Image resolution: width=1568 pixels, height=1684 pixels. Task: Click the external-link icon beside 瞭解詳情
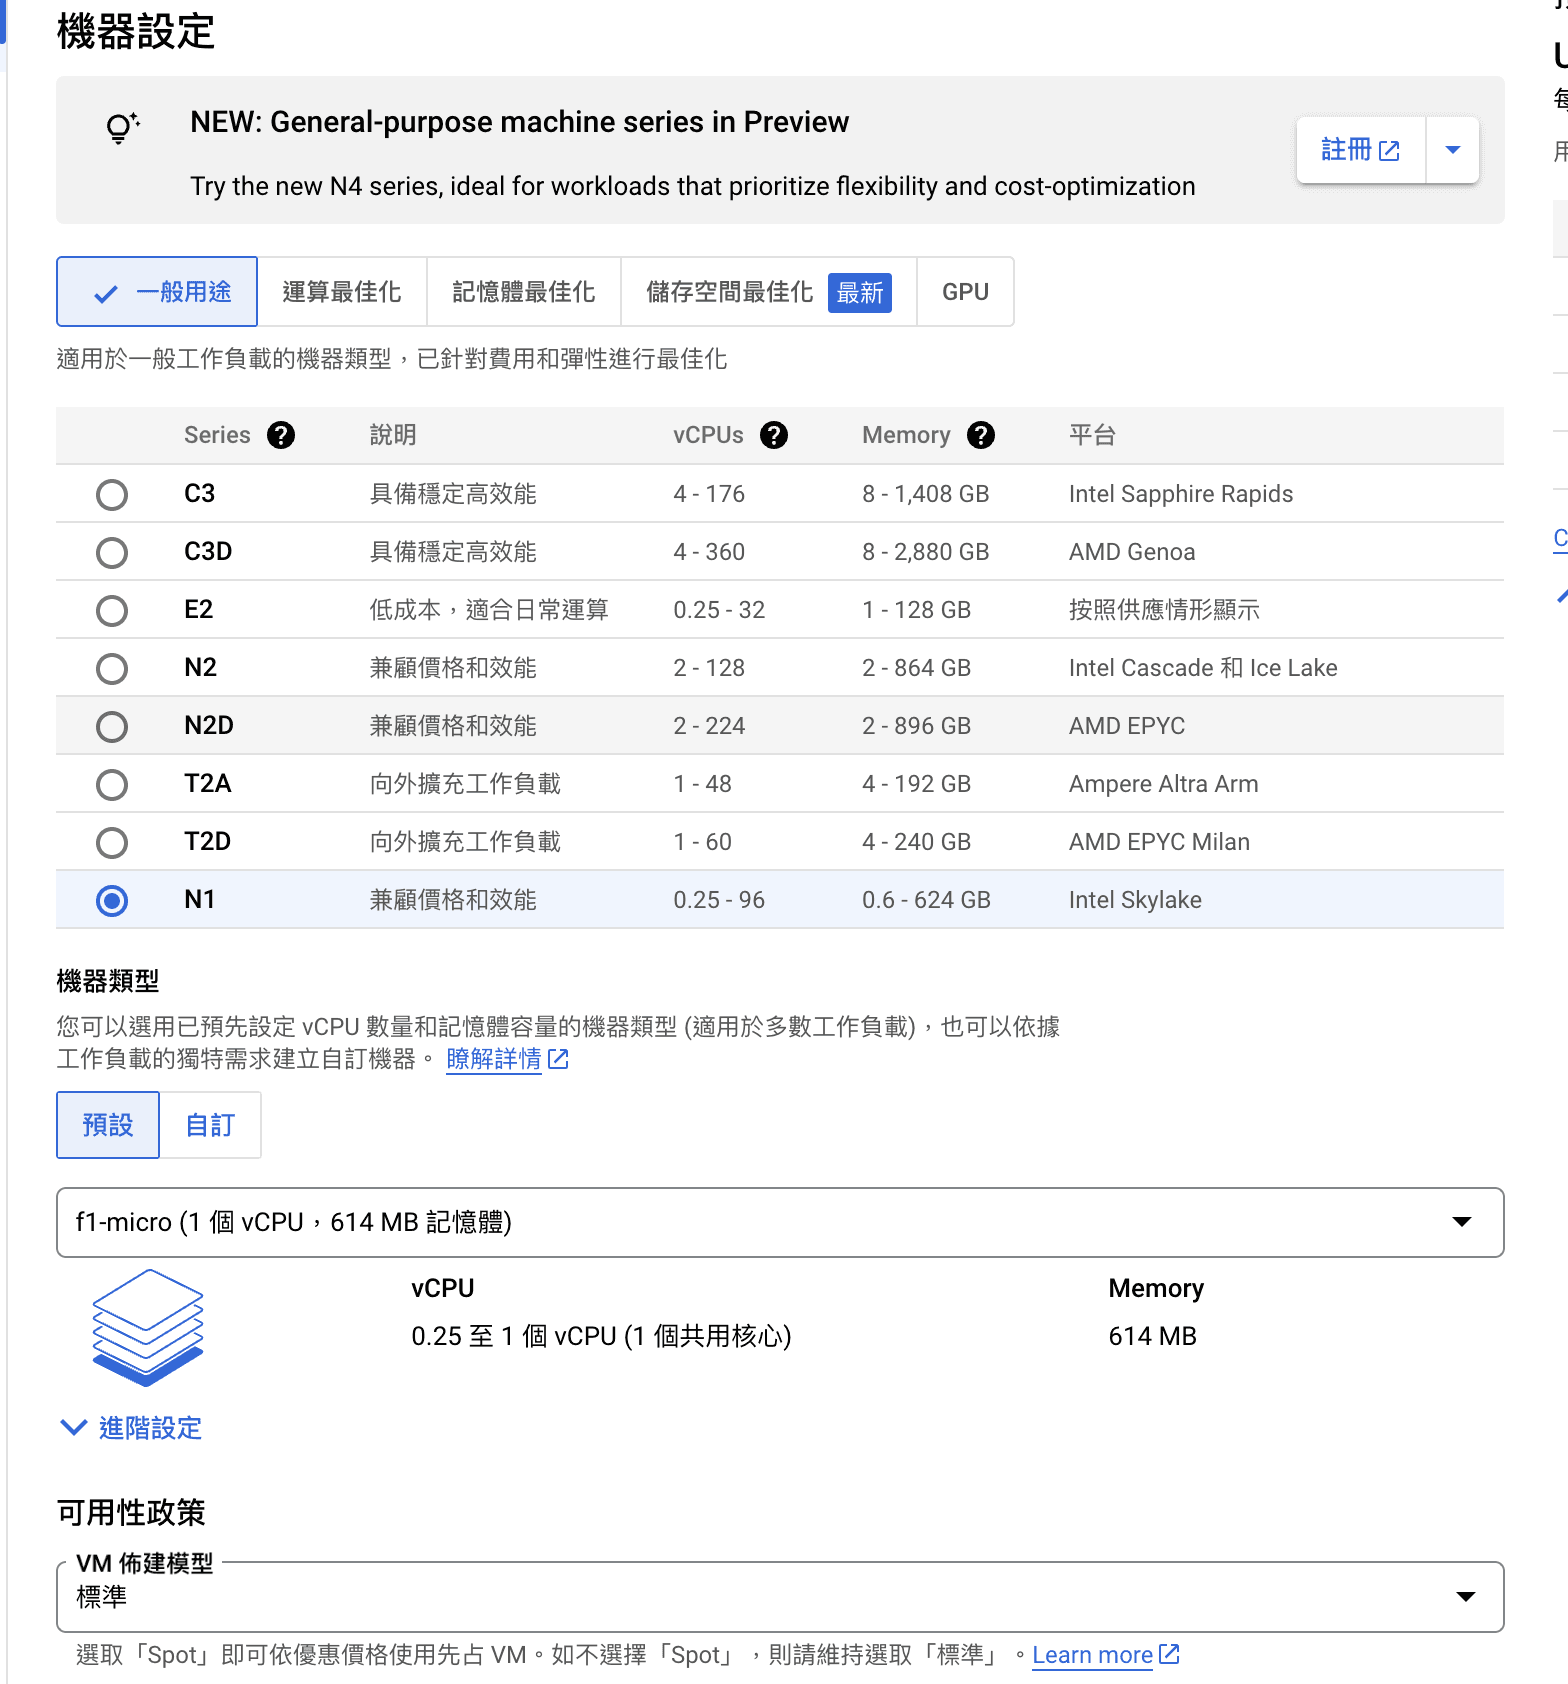coord(558,1059)
